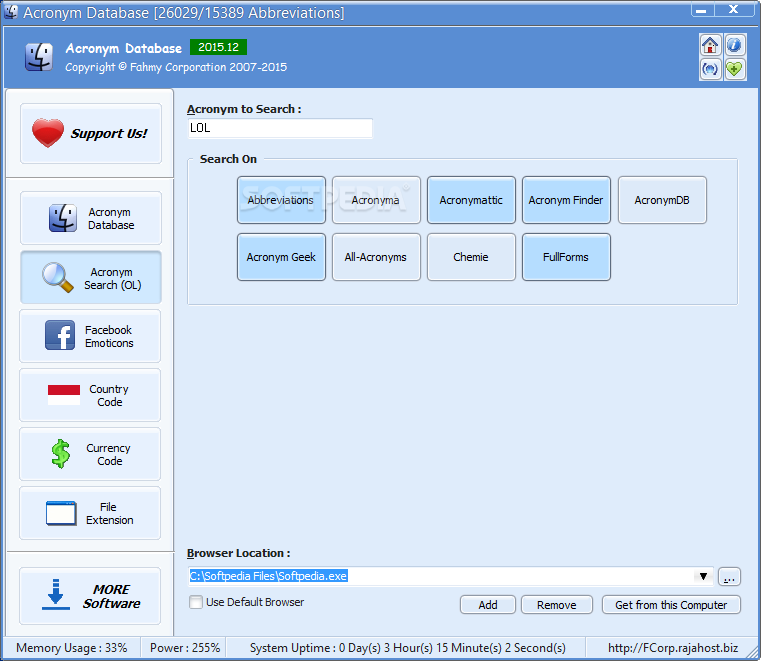761x661 pixels.
Task: Click the title bar application icon
Action: pos(11,12)
